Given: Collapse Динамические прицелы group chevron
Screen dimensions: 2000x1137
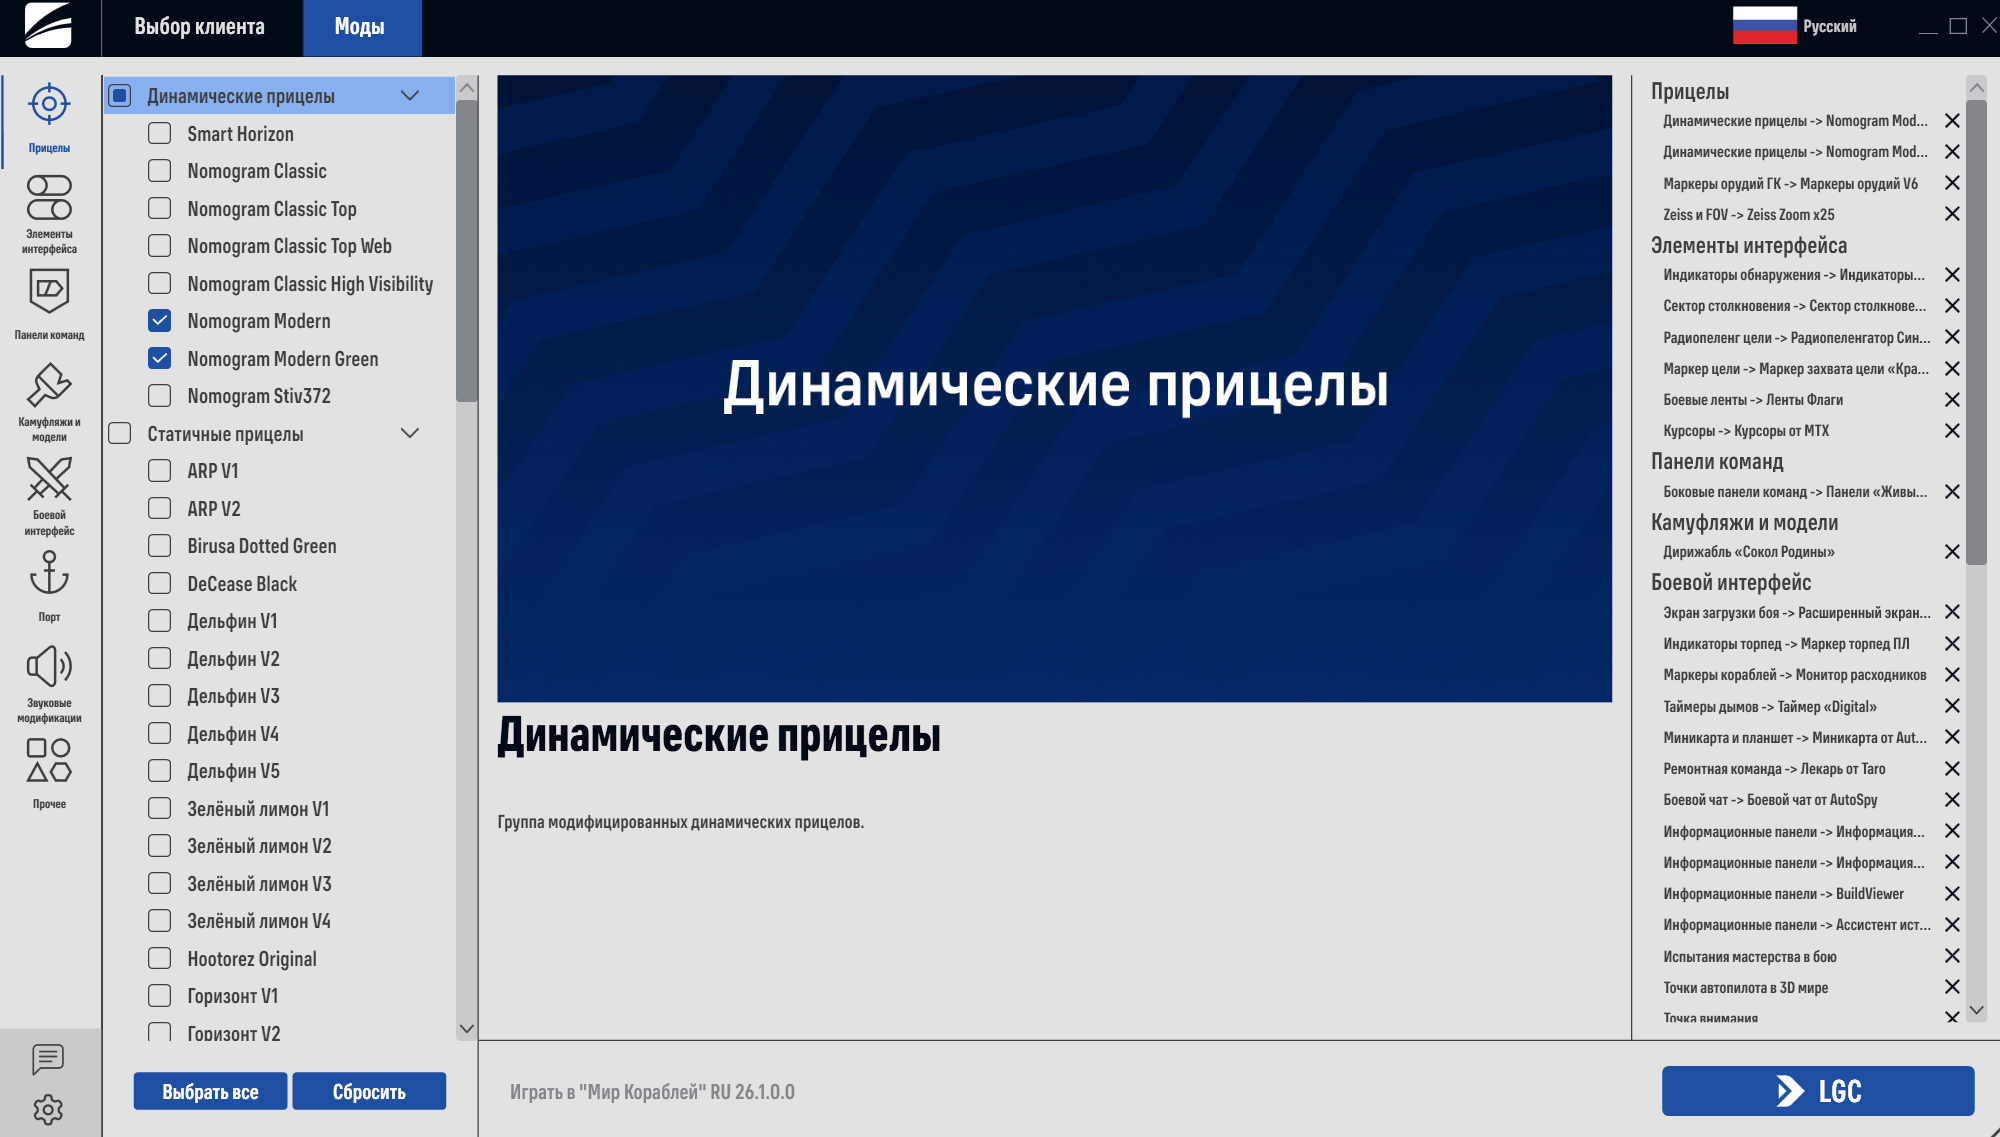Looking at the screenshot, I should [410, 96].
